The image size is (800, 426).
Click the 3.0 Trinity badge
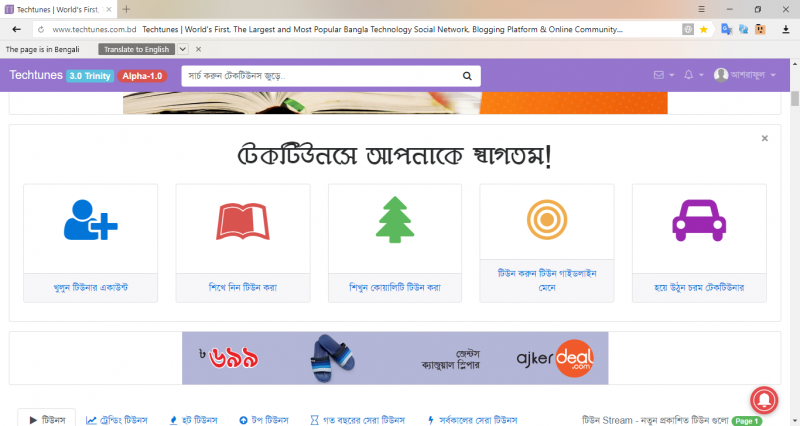[x=90, y=76]
